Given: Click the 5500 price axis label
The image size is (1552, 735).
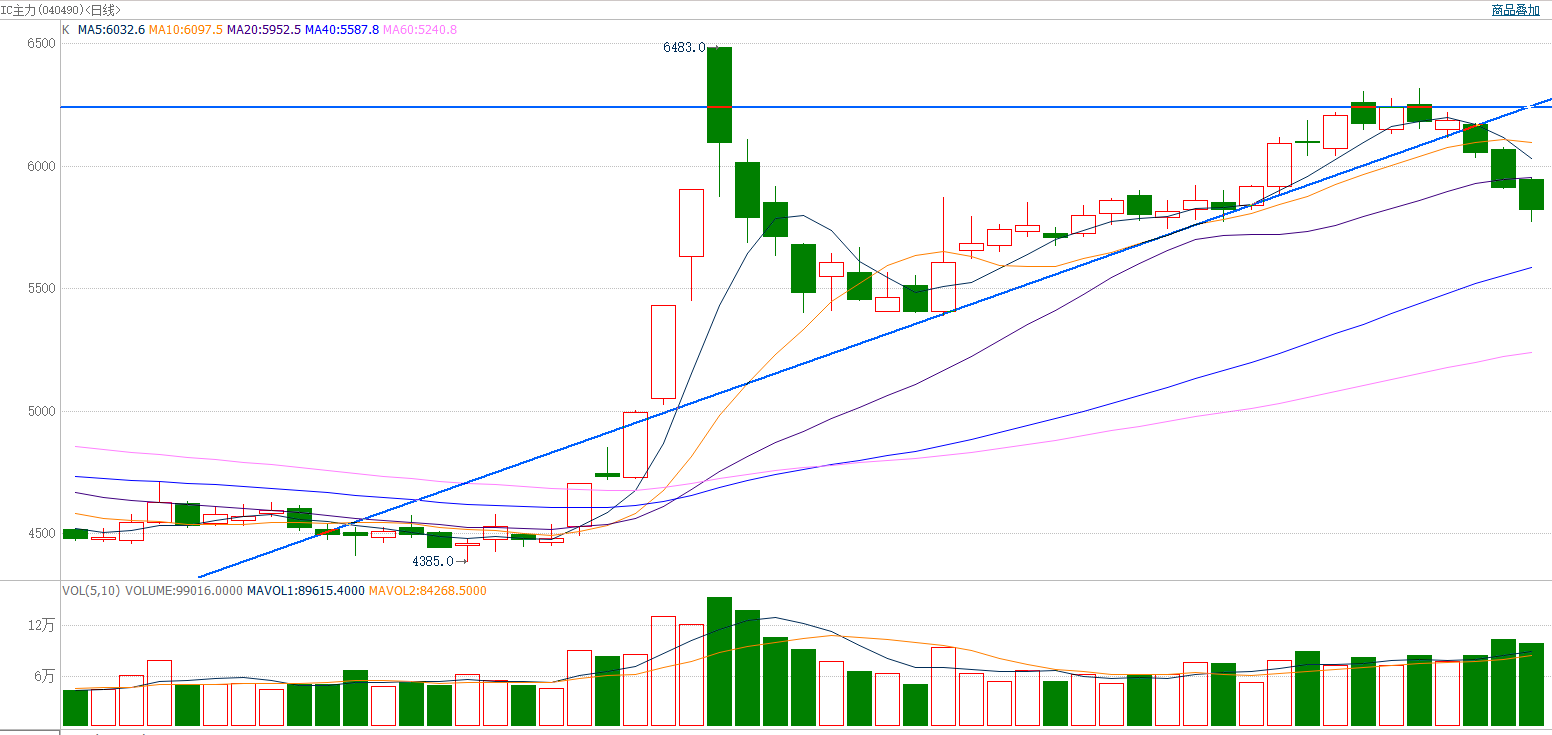Looking at the screenshot, I should coord(42,289).
